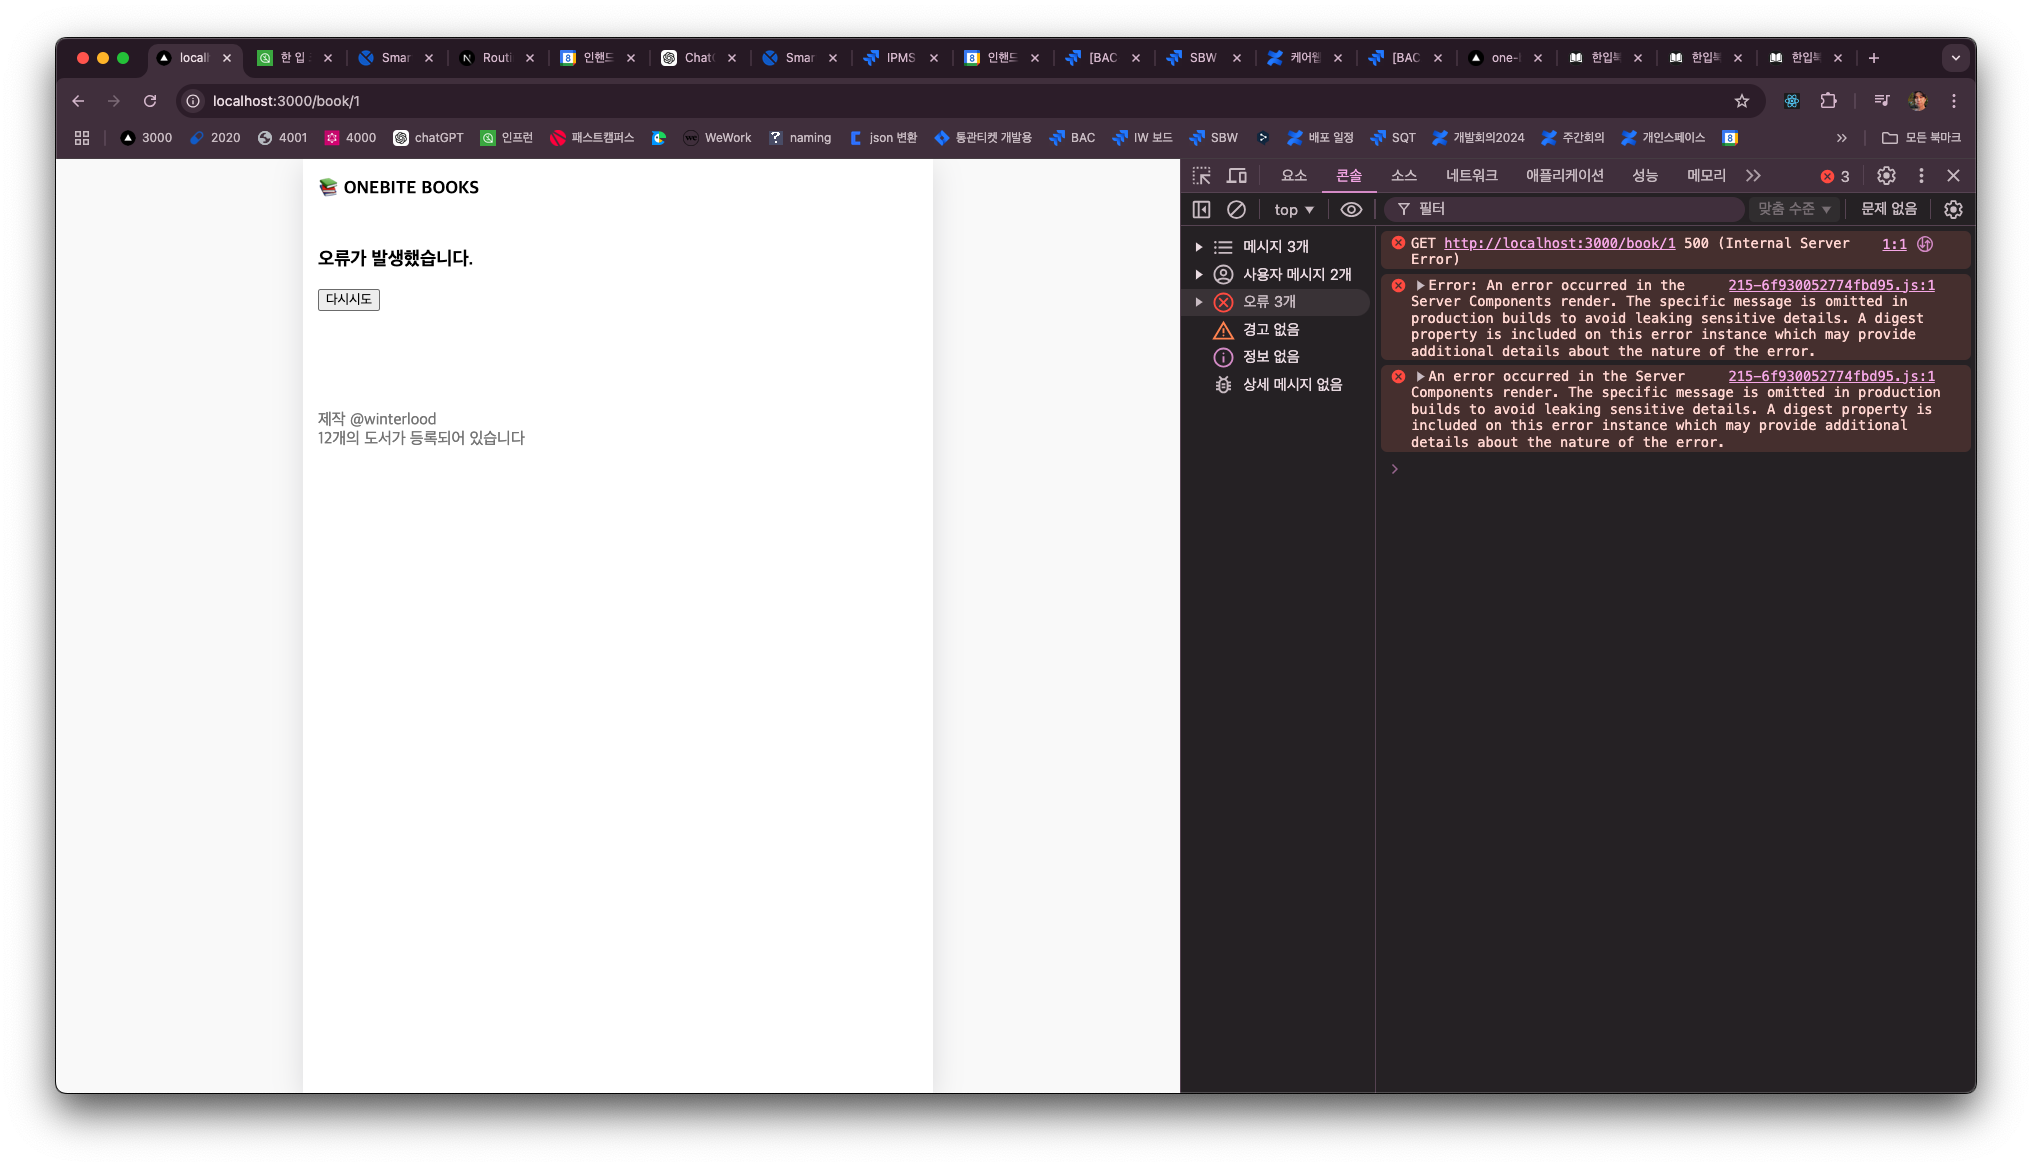Open the chatGPT bookmark
Image resolution: width=2032 pixels, height=1167 pixels.
click(x=428, y=138)
